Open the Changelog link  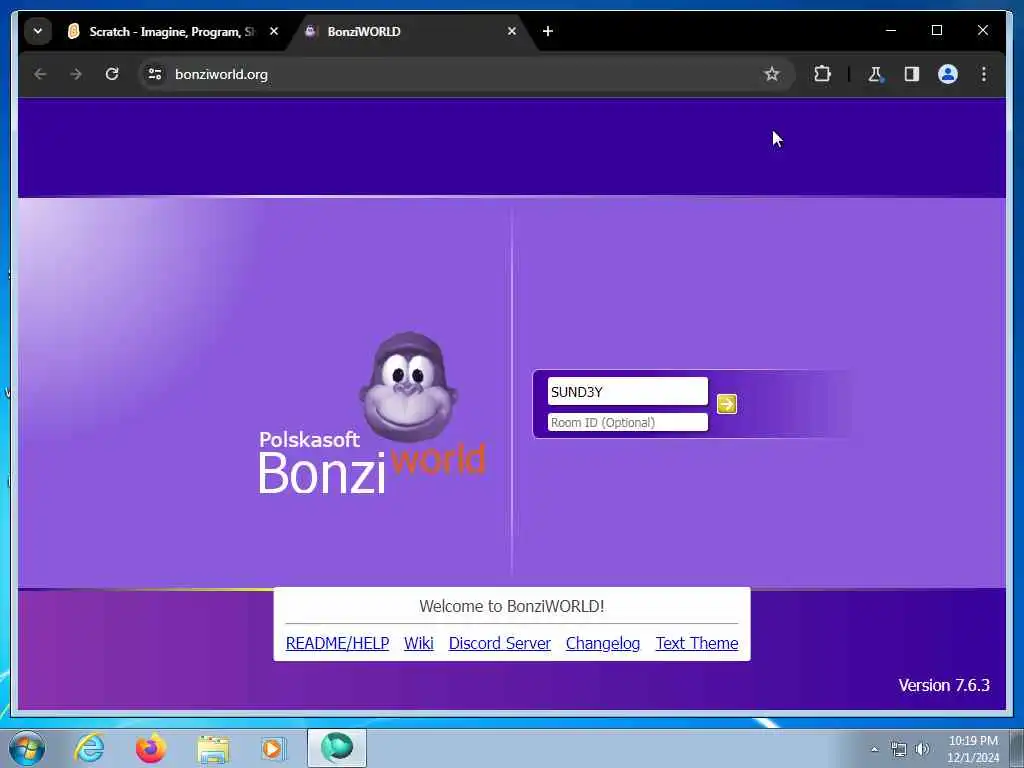point(603,643)
